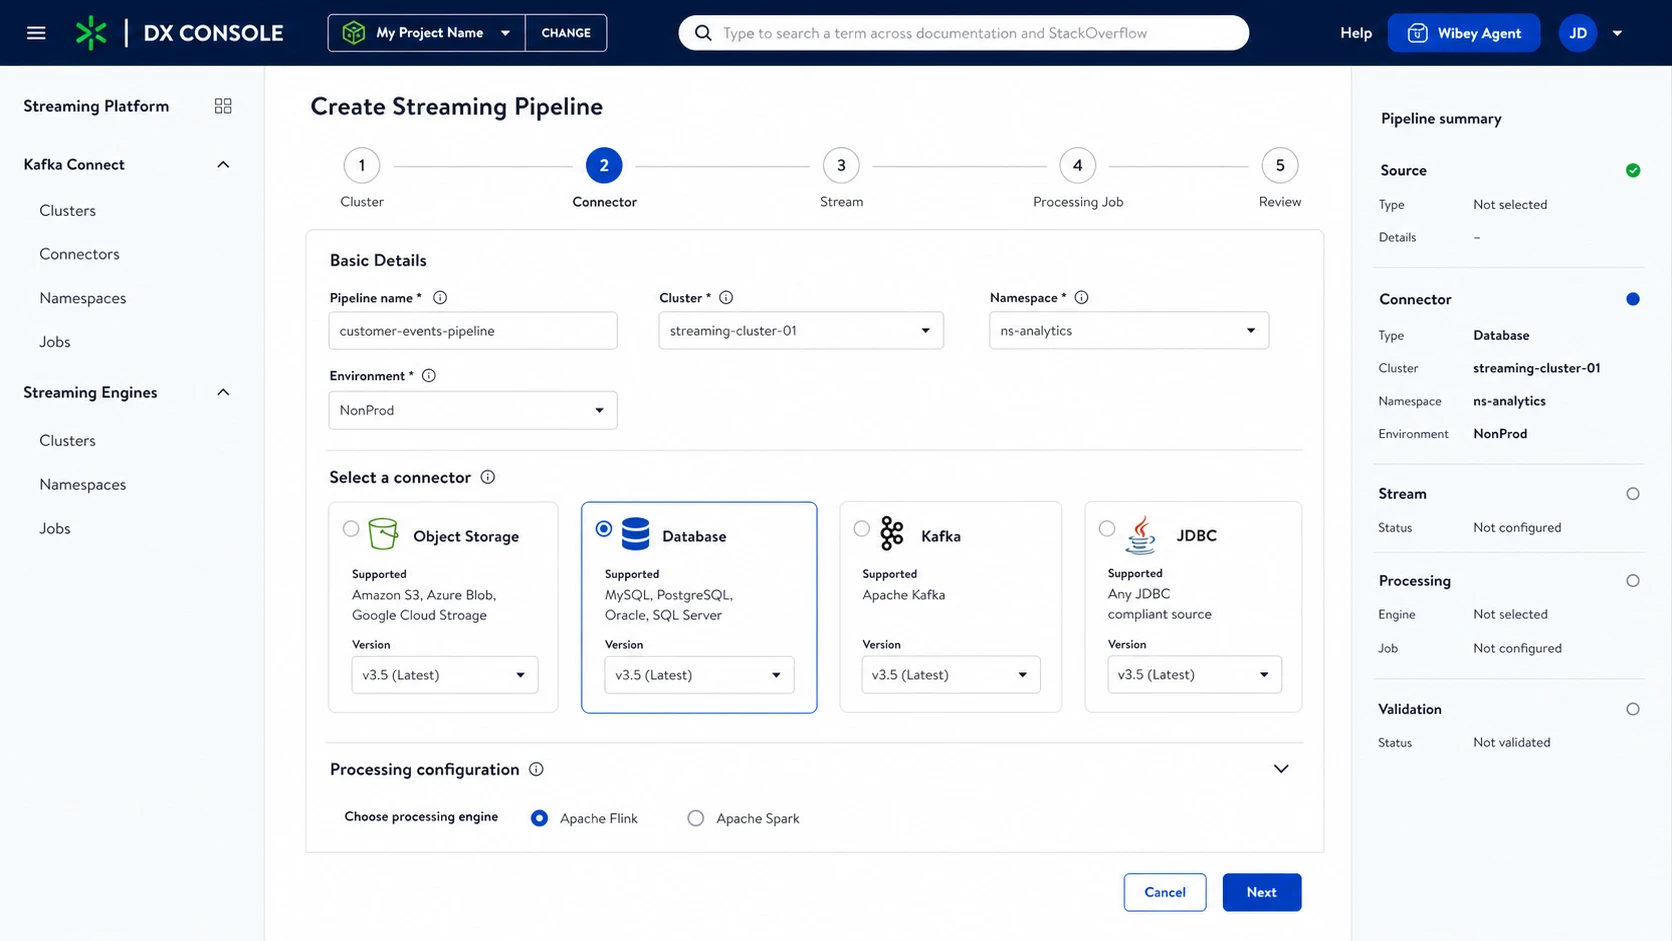Select the Database connector radio
This screenshot has width=1672, height=941.
pyautogui.click(x=604, y=529)
